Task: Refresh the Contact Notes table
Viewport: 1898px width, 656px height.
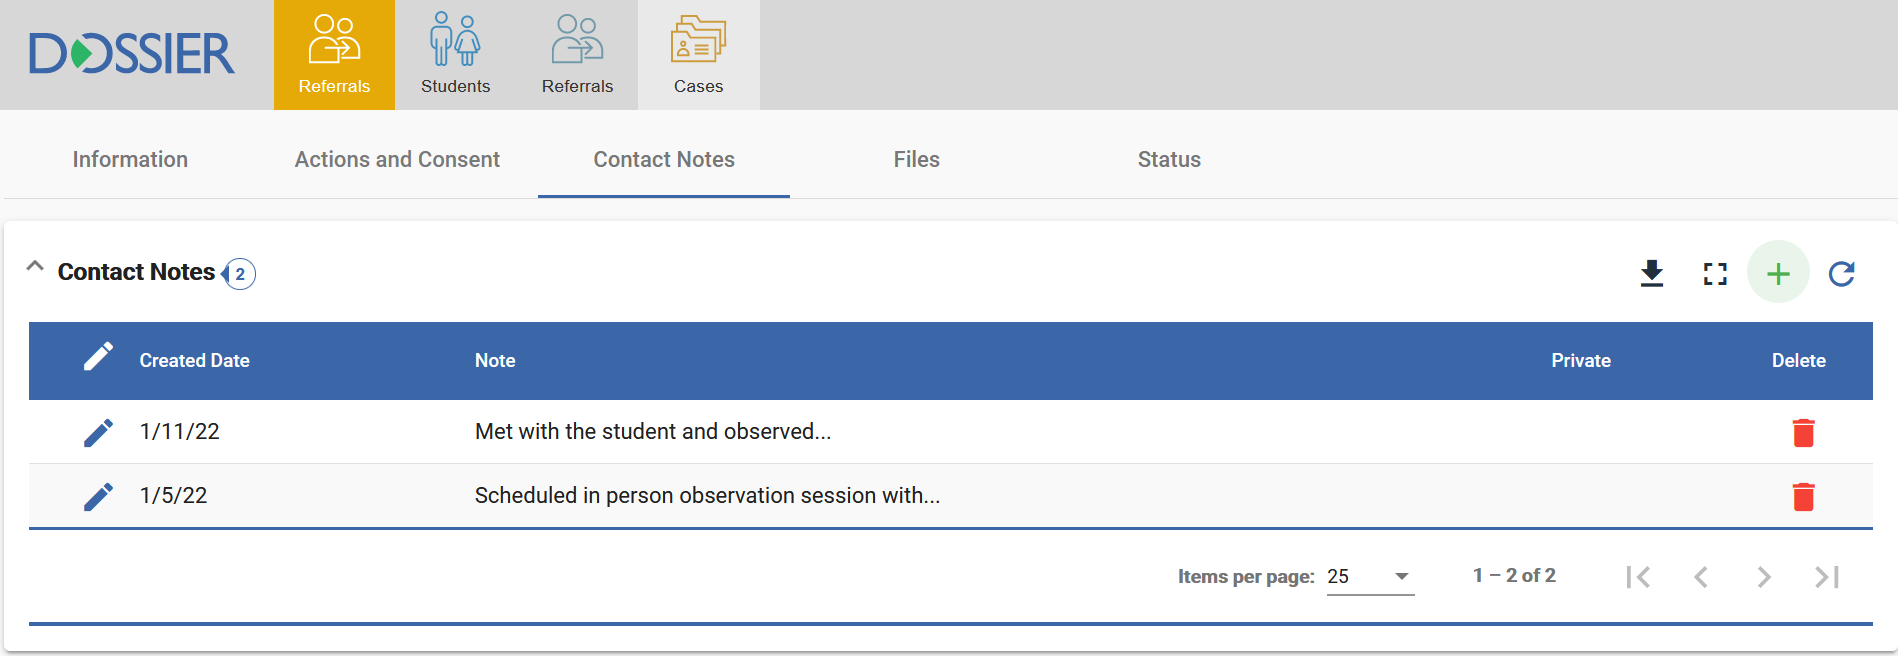Action: [1841, 273]
